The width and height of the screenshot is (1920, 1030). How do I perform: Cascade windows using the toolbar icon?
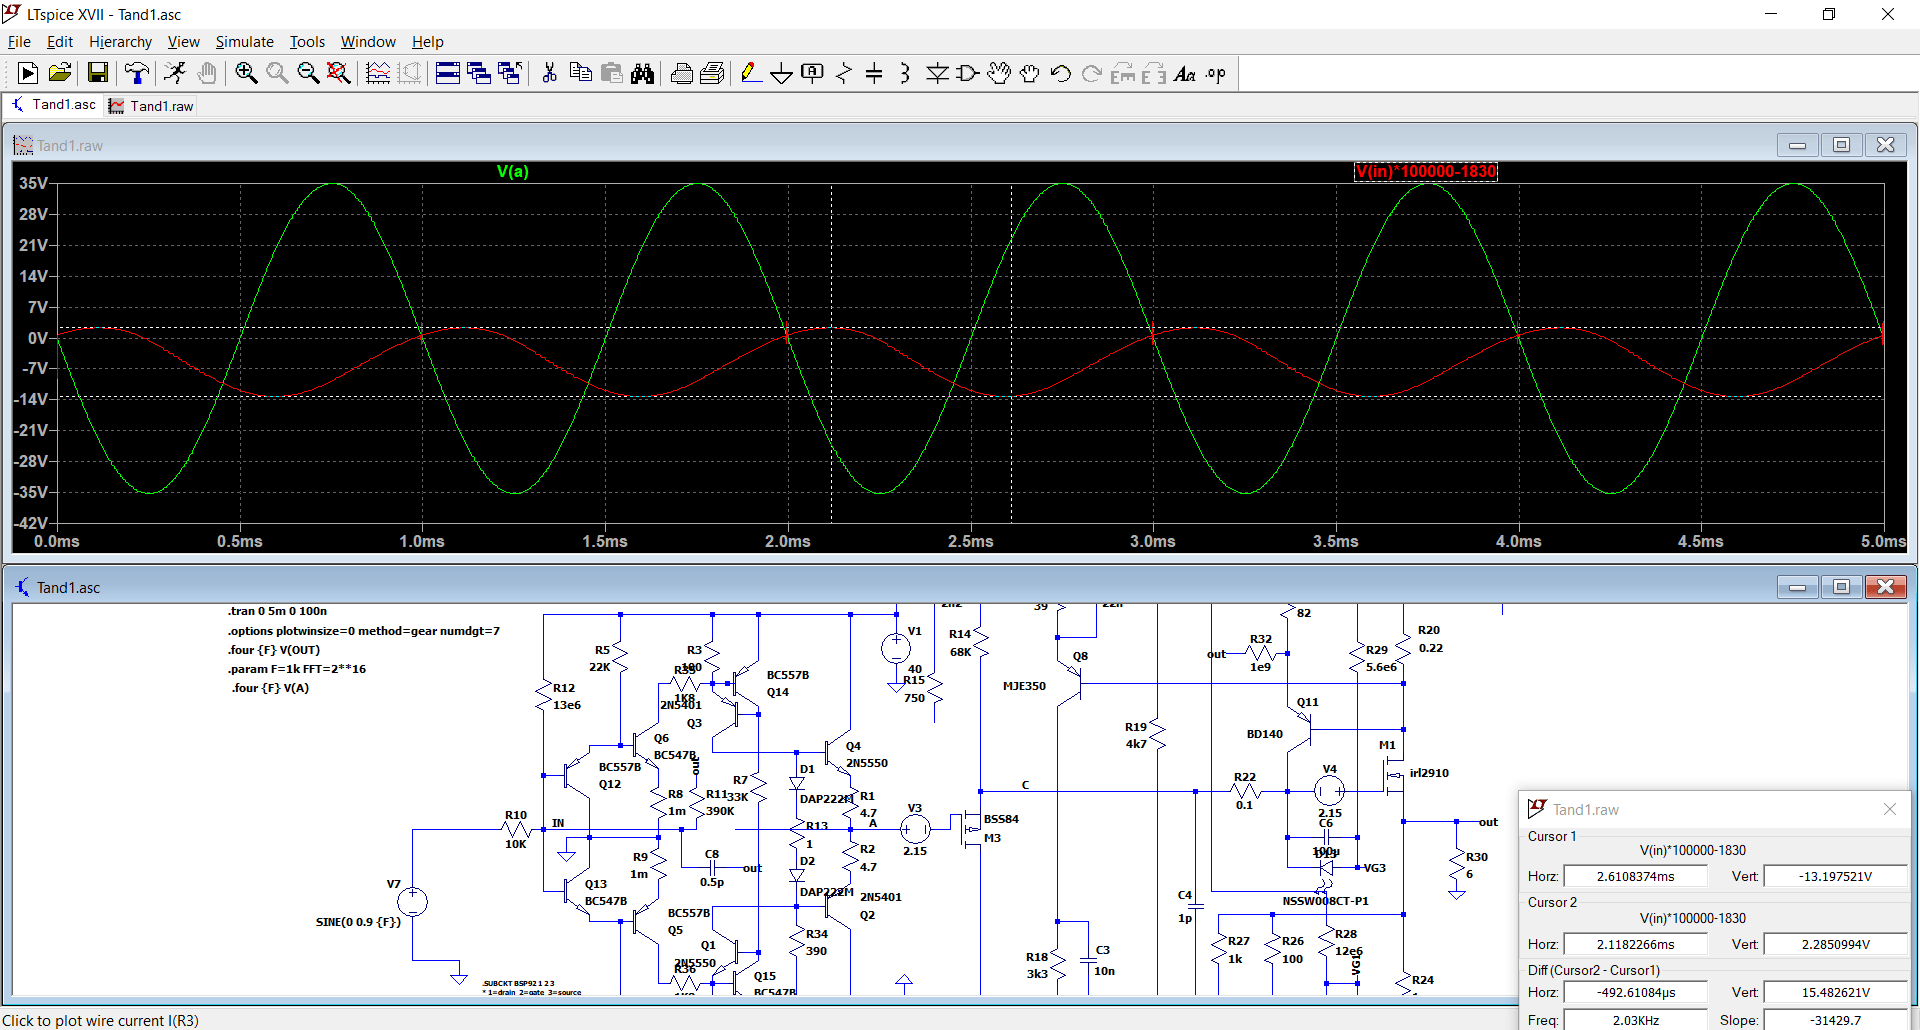479,73
